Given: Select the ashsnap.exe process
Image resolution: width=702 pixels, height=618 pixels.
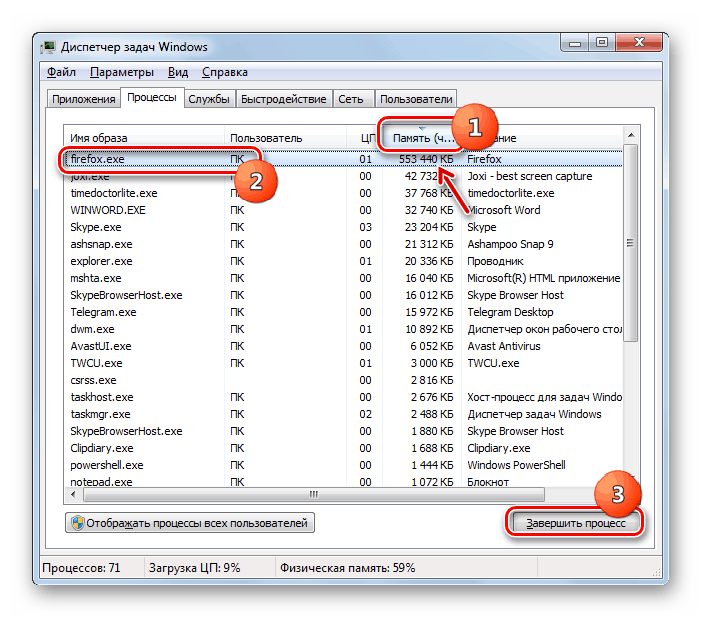Looking at the screenshot, I should click(x=343, y=245).
